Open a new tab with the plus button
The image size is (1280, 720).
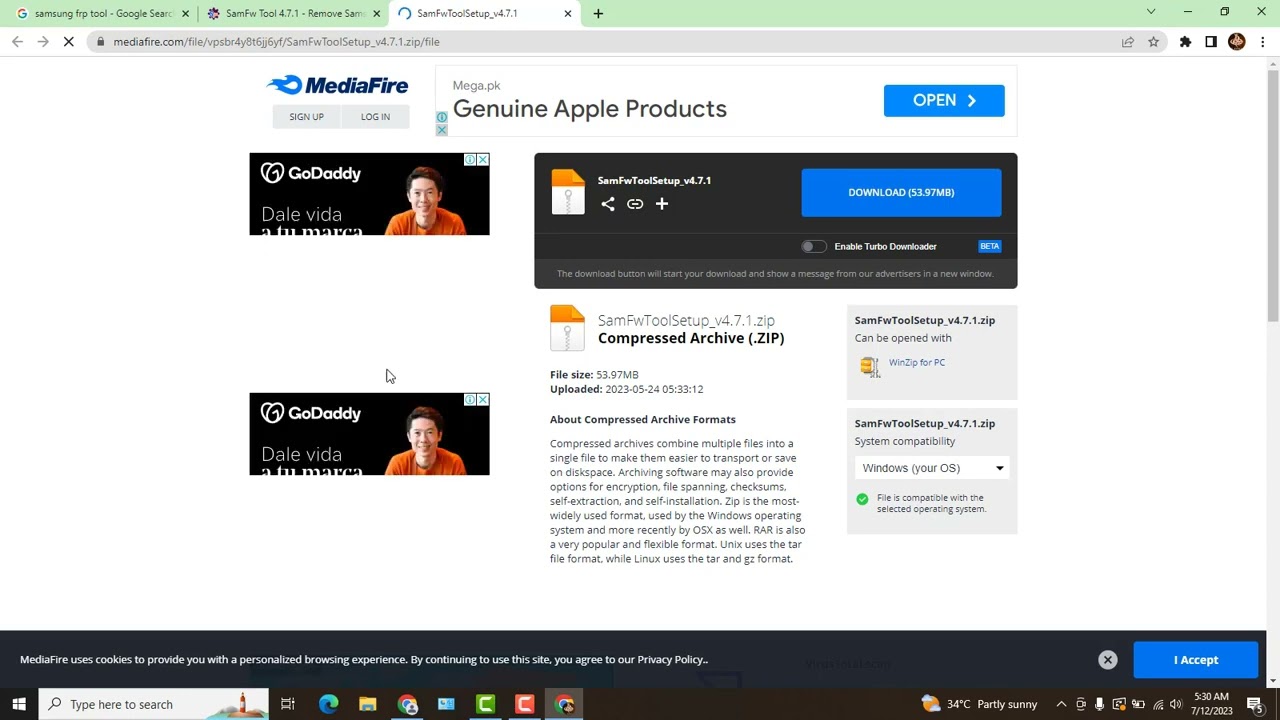598,13
